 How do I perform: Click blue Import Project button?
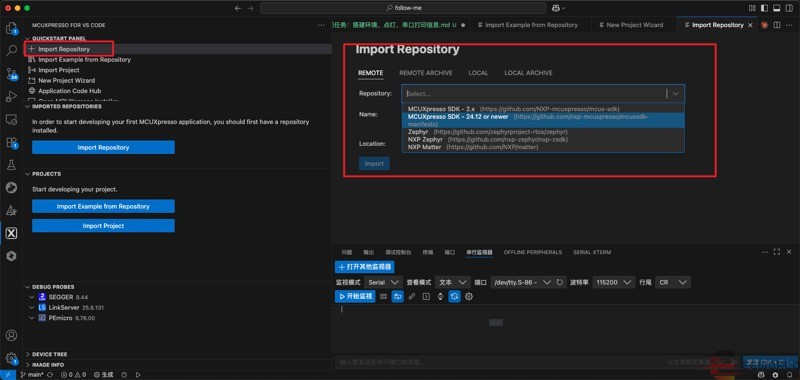[x=103, y=226]
